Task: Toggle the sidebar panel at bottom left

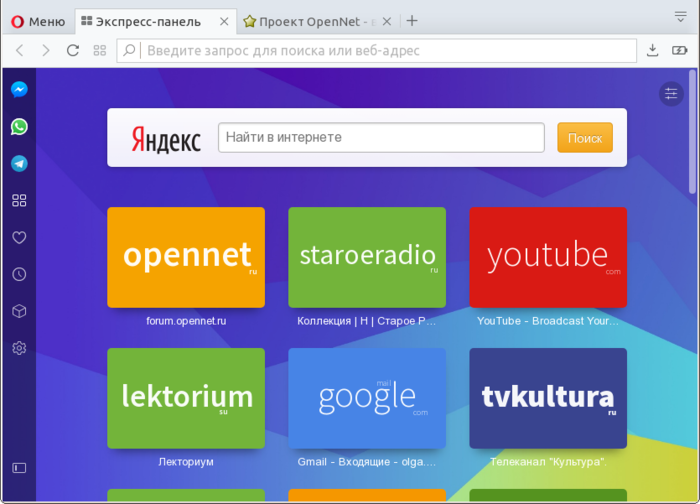Action: click(19, 467)
